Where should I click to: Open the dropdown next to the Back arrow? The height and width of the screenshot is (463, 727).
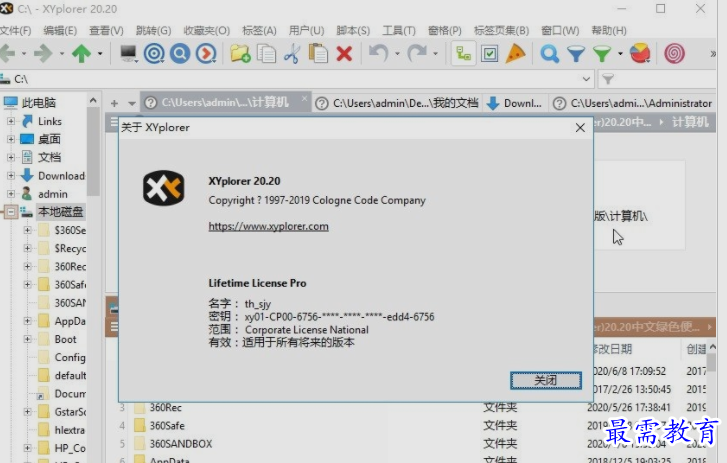[24, 54]
